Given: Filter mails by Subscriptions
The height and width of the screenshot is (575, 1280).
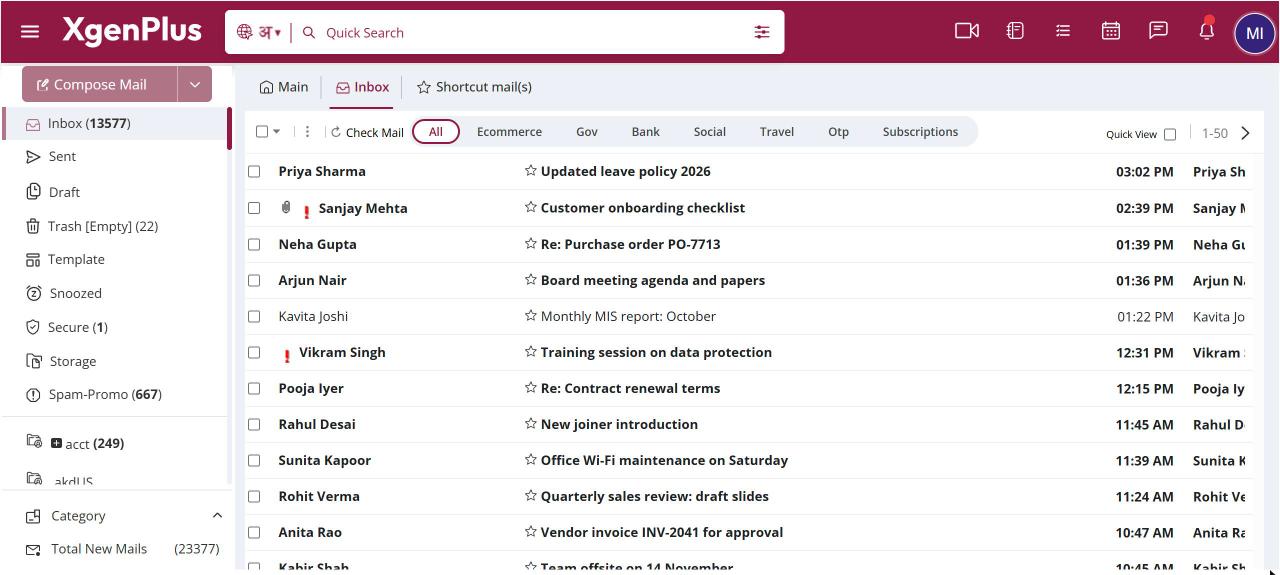Looking at the screenshot, I should (x=920, y=131).
